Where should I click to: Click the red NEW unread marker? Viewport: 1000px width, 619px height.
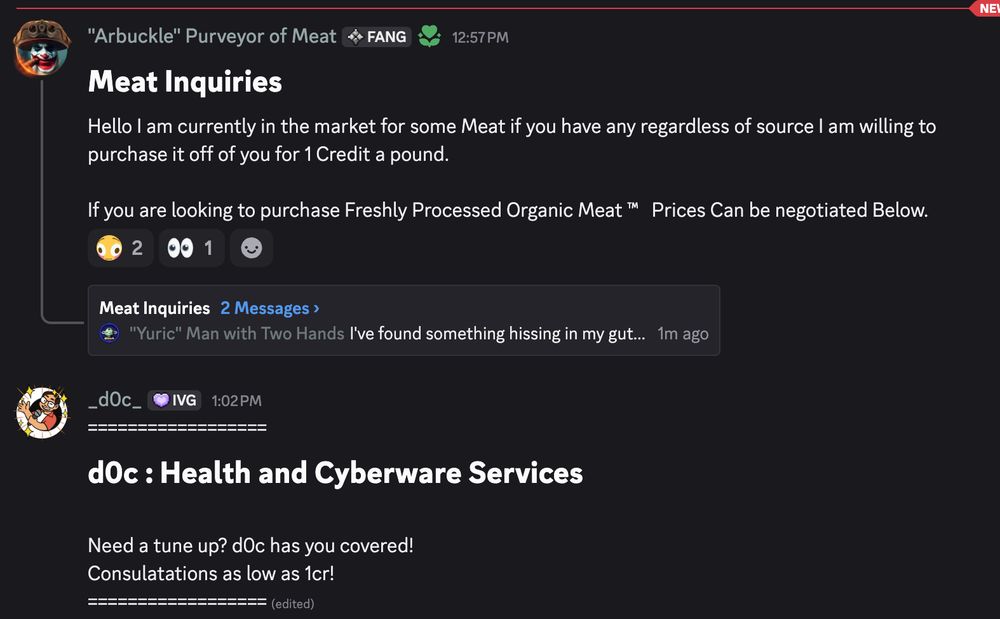[986, 8]
